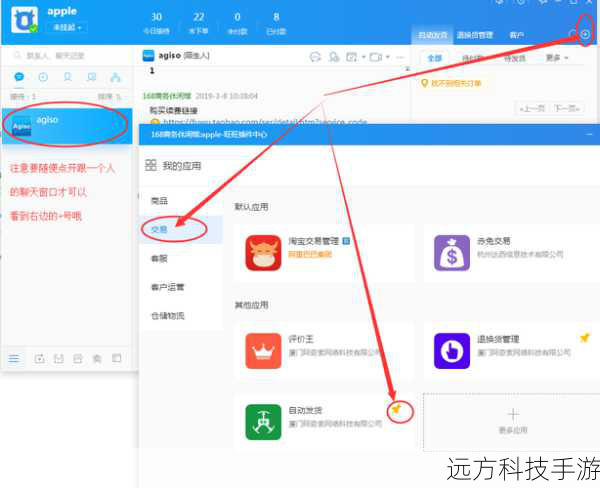Viewport: 600px width, 488px height.
Task: Click the 未下单 count of 22
Action: 198,23
